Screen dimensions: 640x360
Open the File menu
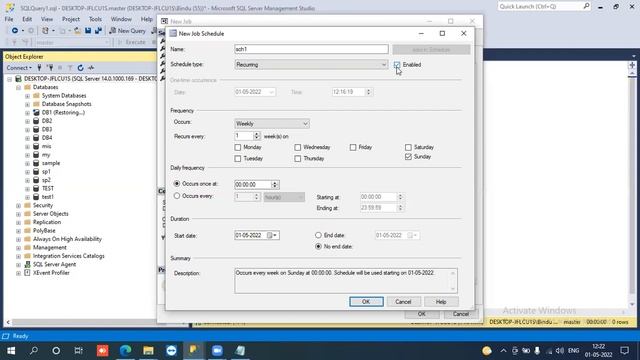[x=9, y=19]
